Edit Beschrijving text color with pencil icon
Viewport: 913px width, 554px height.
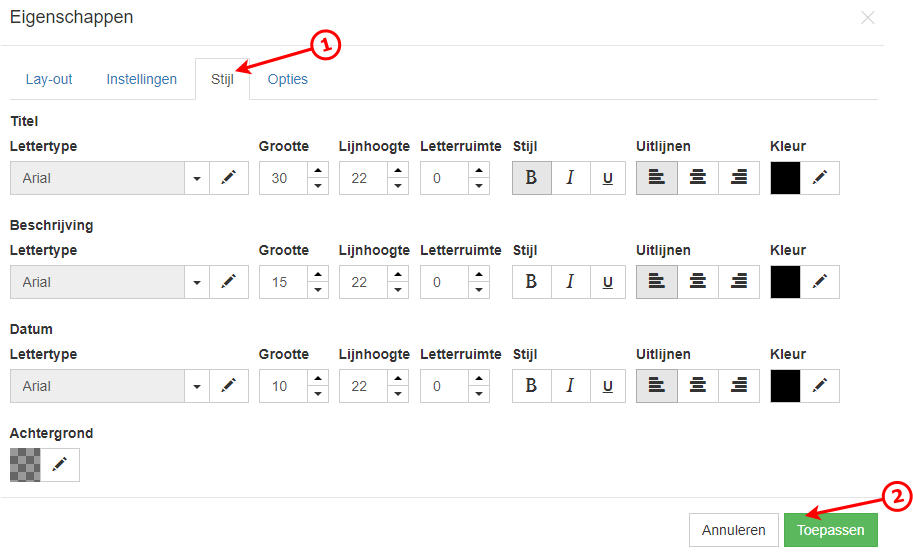(x=820, y=282)
